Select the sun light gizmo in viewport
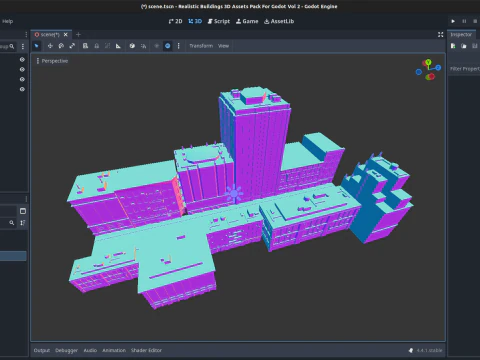 (x=234, y=193)
